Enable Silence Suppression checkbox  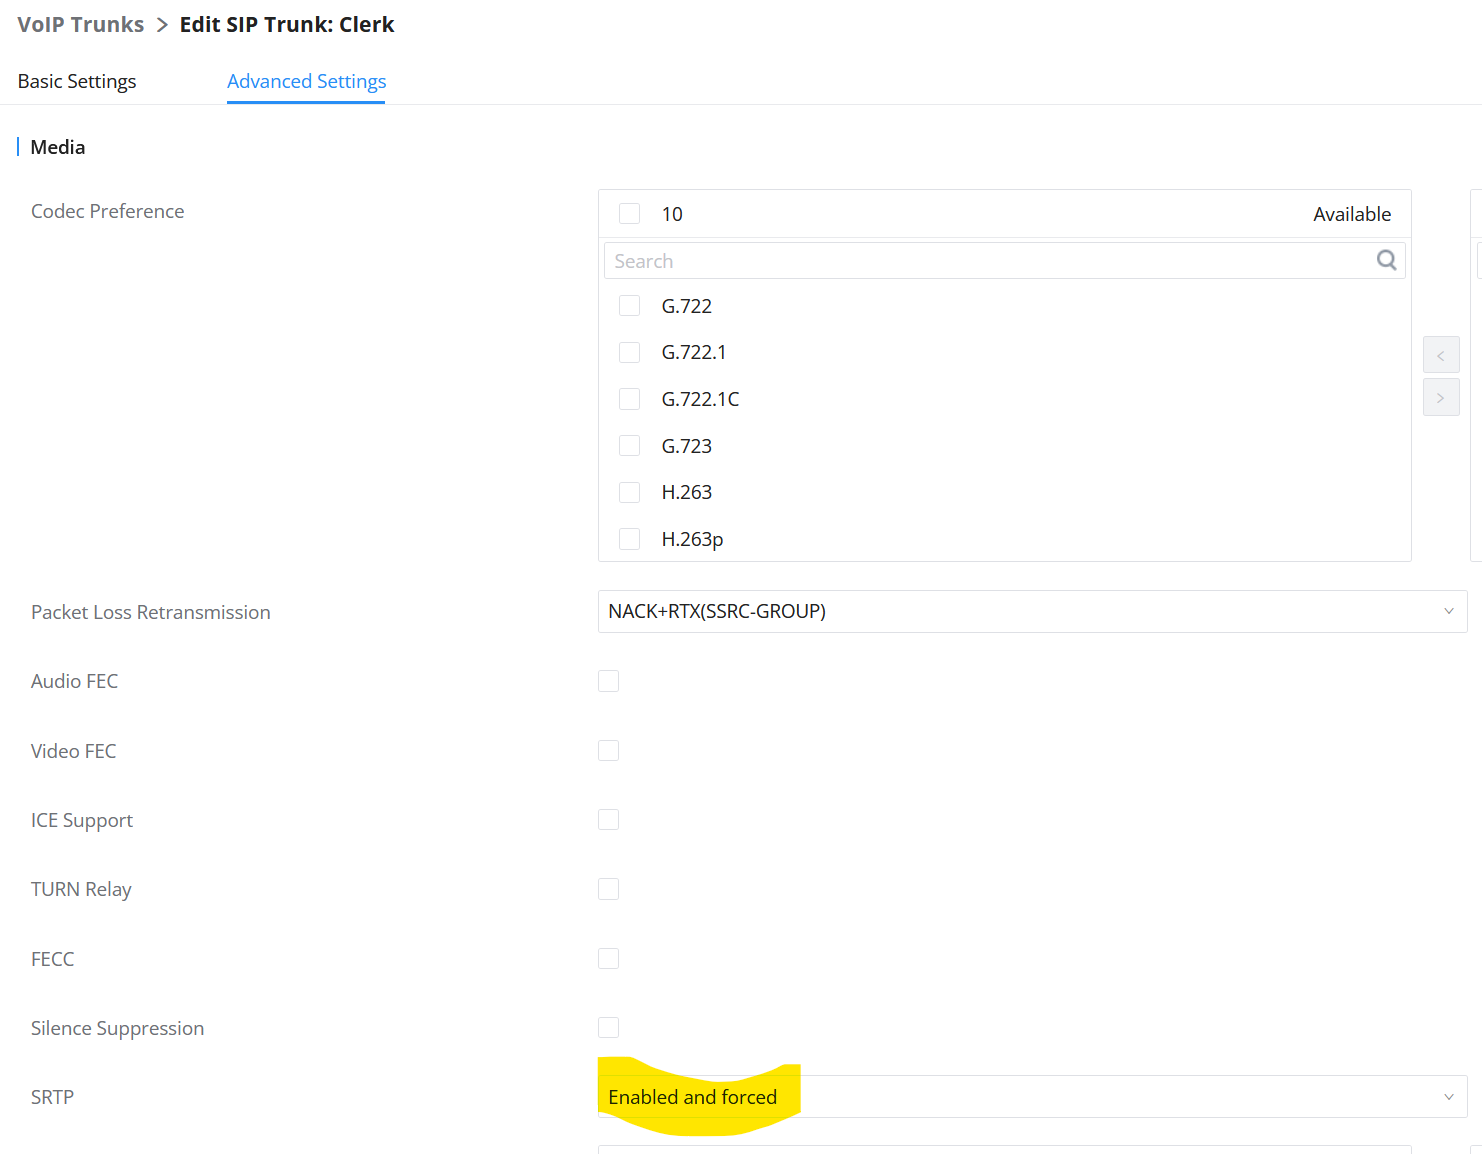(x=608, y=1027)
